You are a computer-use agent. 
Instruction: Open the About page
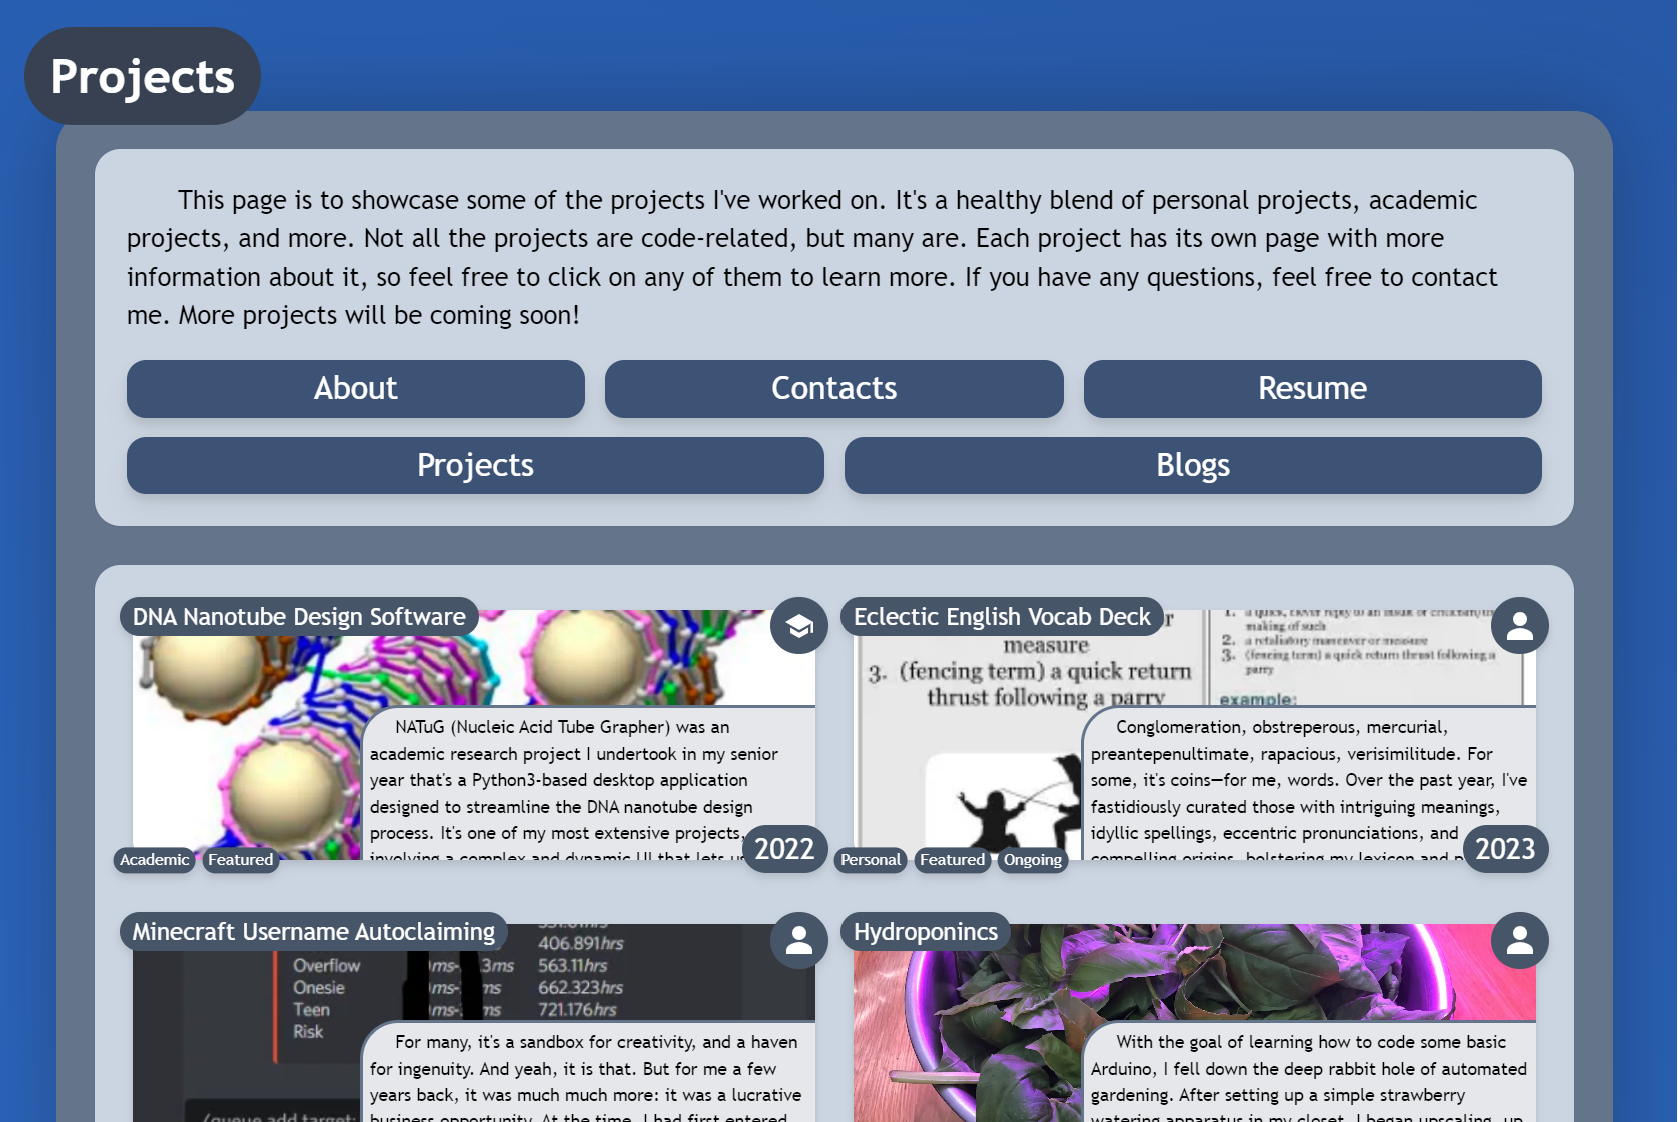pos(355,389)
